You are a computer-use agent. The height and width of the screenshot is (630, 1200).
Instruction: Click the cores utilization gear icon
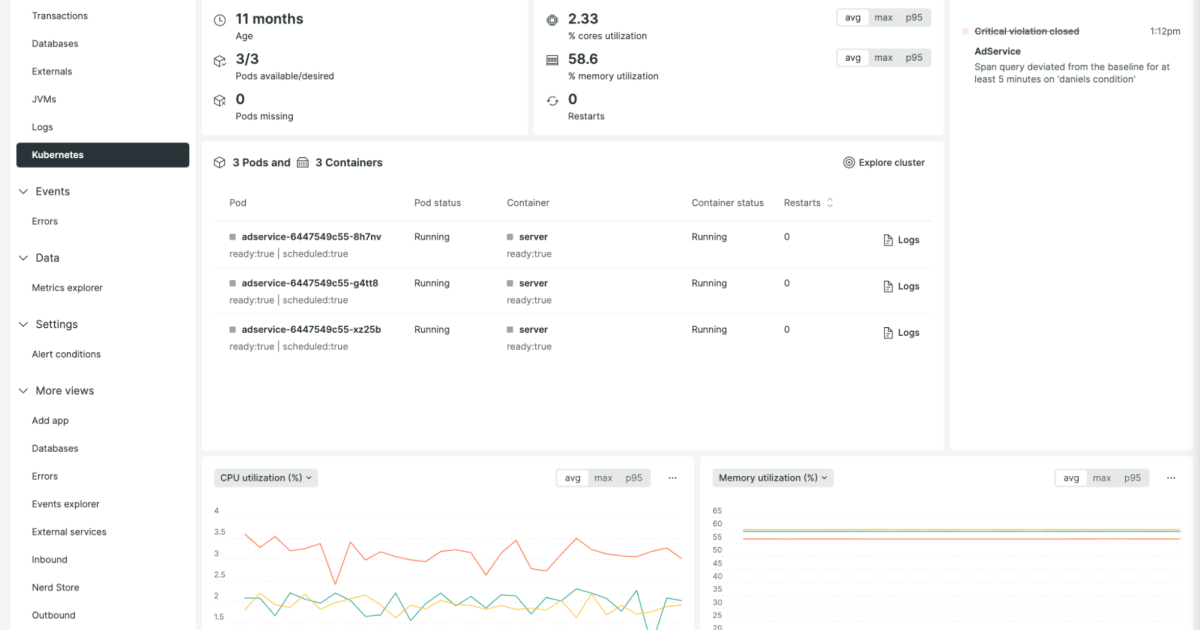coord(553,19)
